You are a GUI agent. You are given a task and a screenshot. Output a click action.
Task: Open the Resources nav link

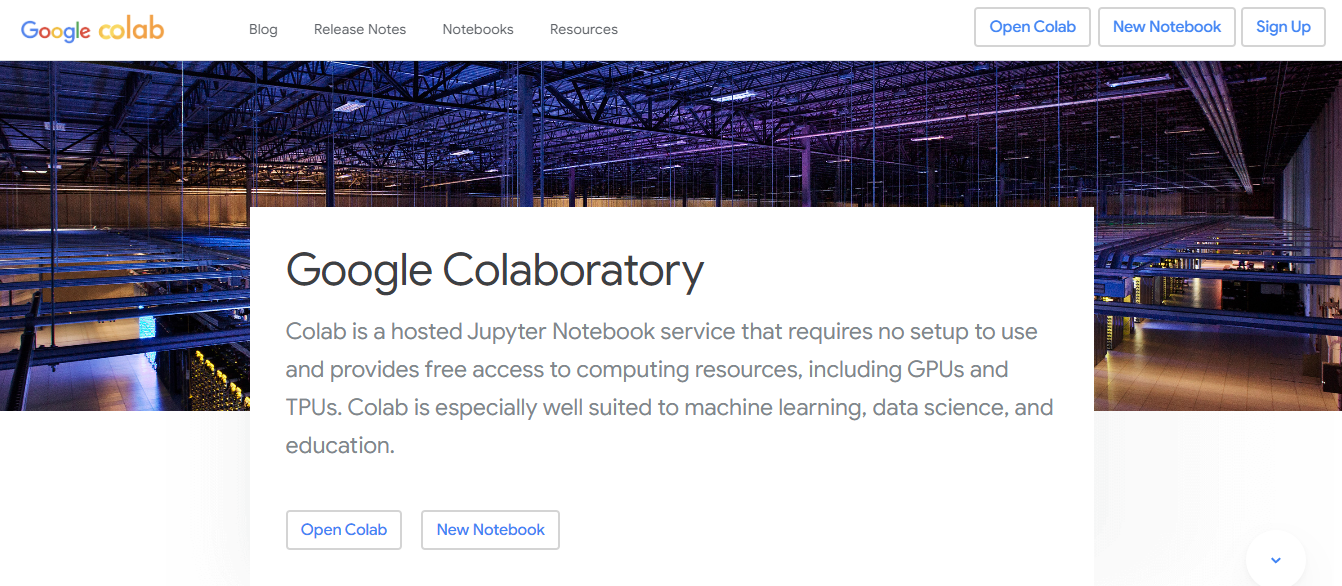[584, 29]
